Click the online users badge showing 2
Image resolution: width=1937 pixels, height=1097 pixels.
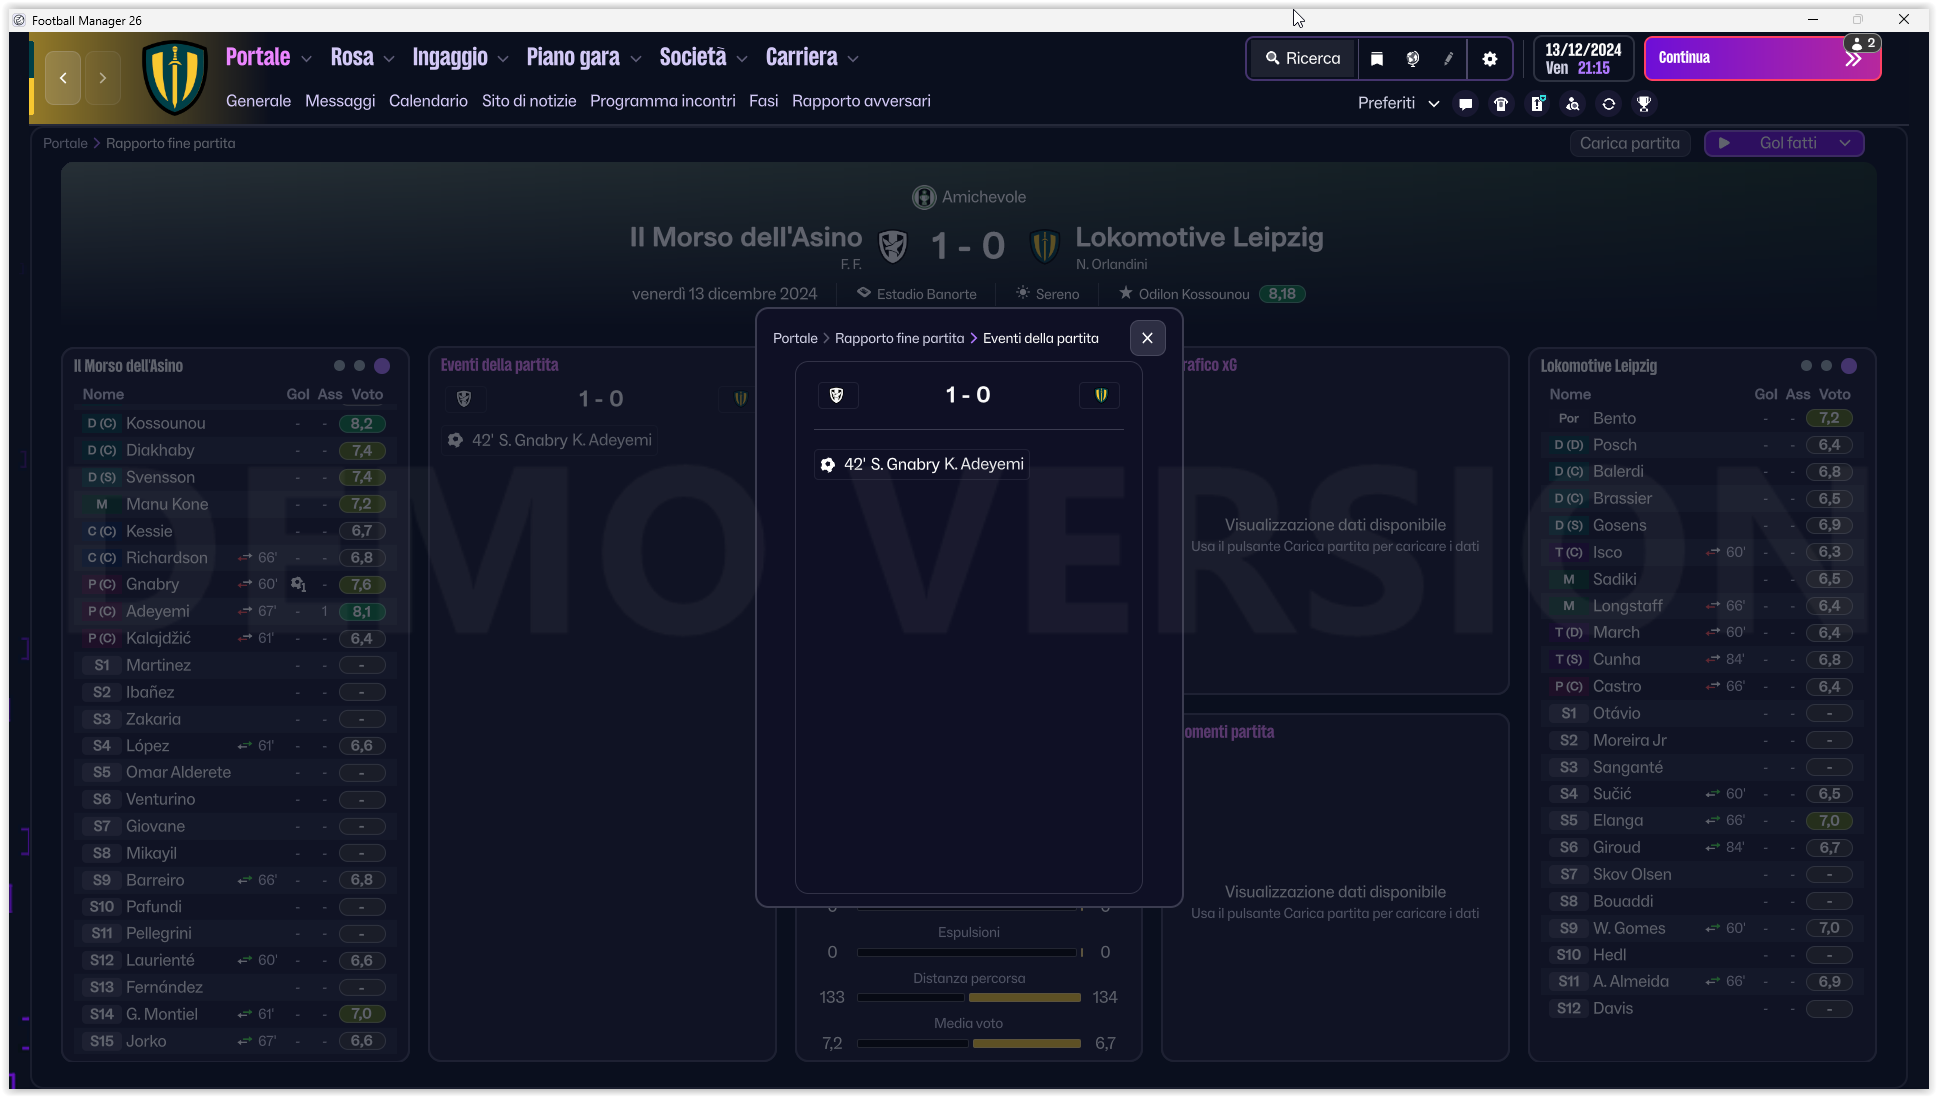[1863, 43]
